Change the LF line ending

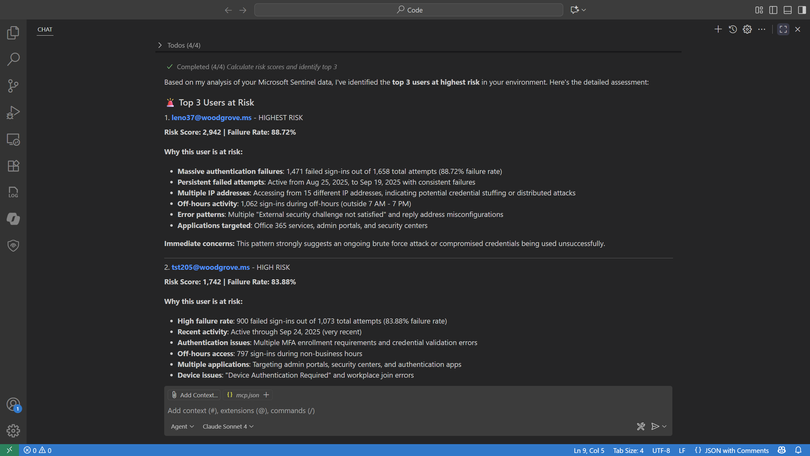(682, 450)
